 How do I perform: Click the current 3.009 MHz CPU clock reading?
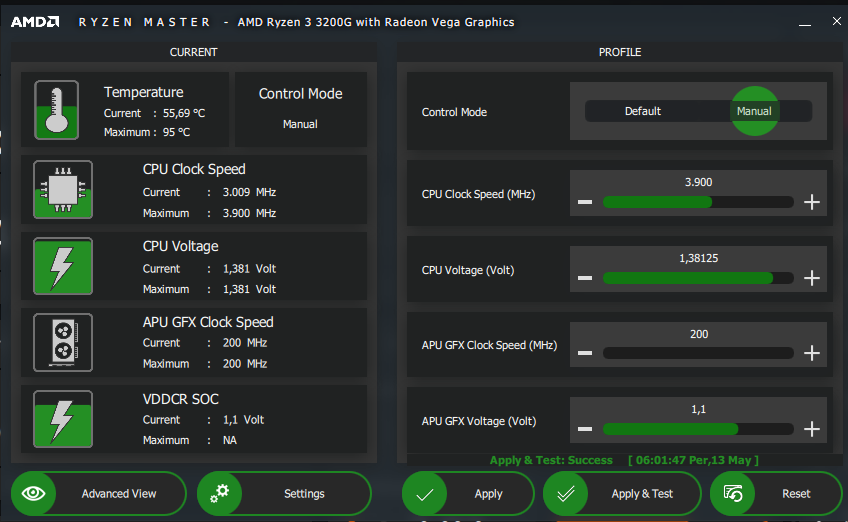click(x=249, y=192)
